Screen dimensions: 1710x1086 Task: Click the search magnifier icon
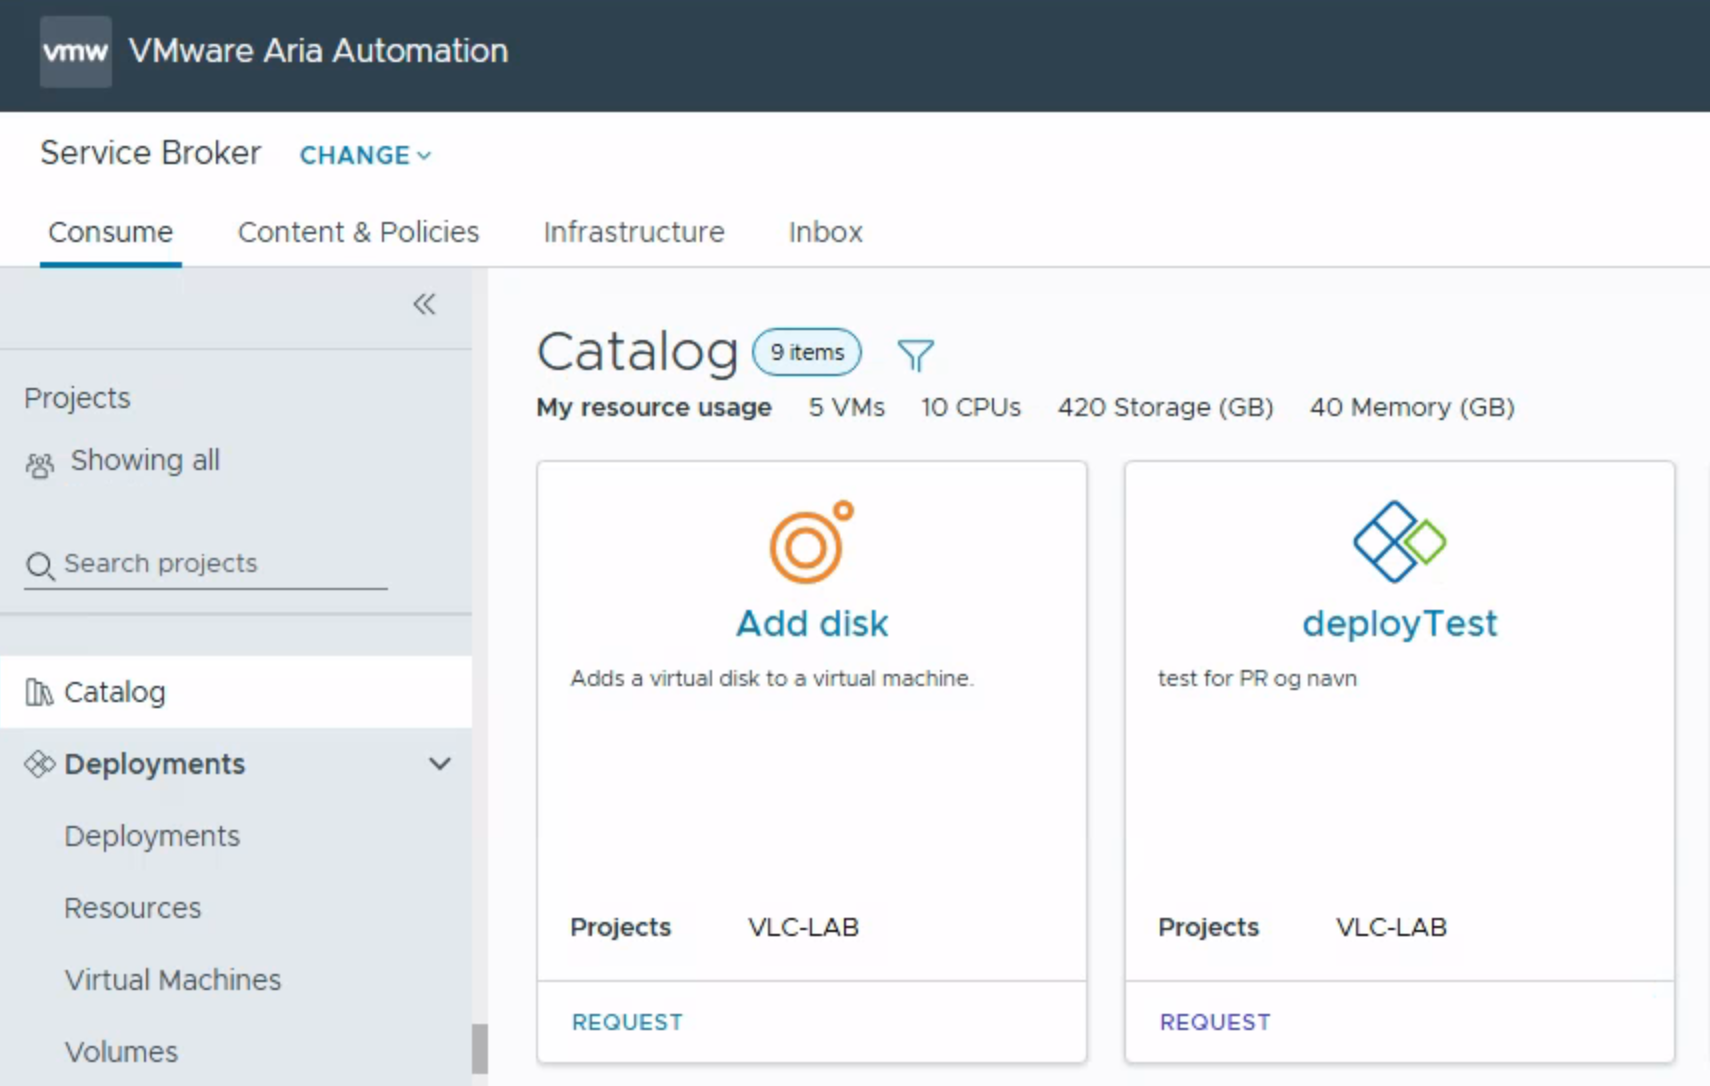point(40,566)
